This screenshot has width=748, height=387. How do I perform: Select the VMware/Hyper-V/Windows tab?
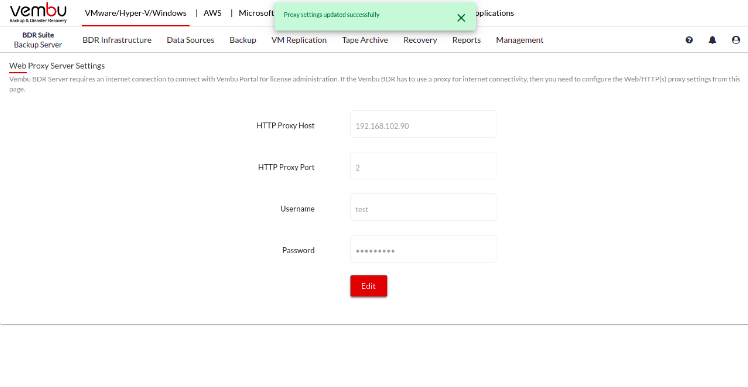tap(135, 13)
